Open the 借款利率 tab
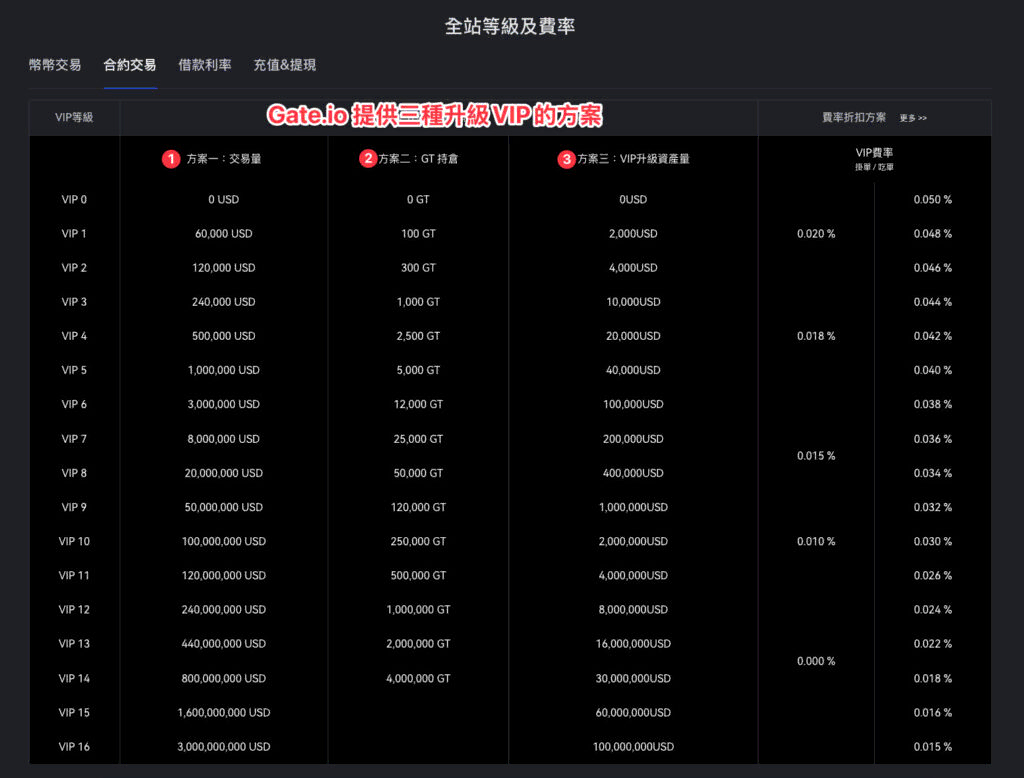1024x778 pixels. tap(204, 65)
